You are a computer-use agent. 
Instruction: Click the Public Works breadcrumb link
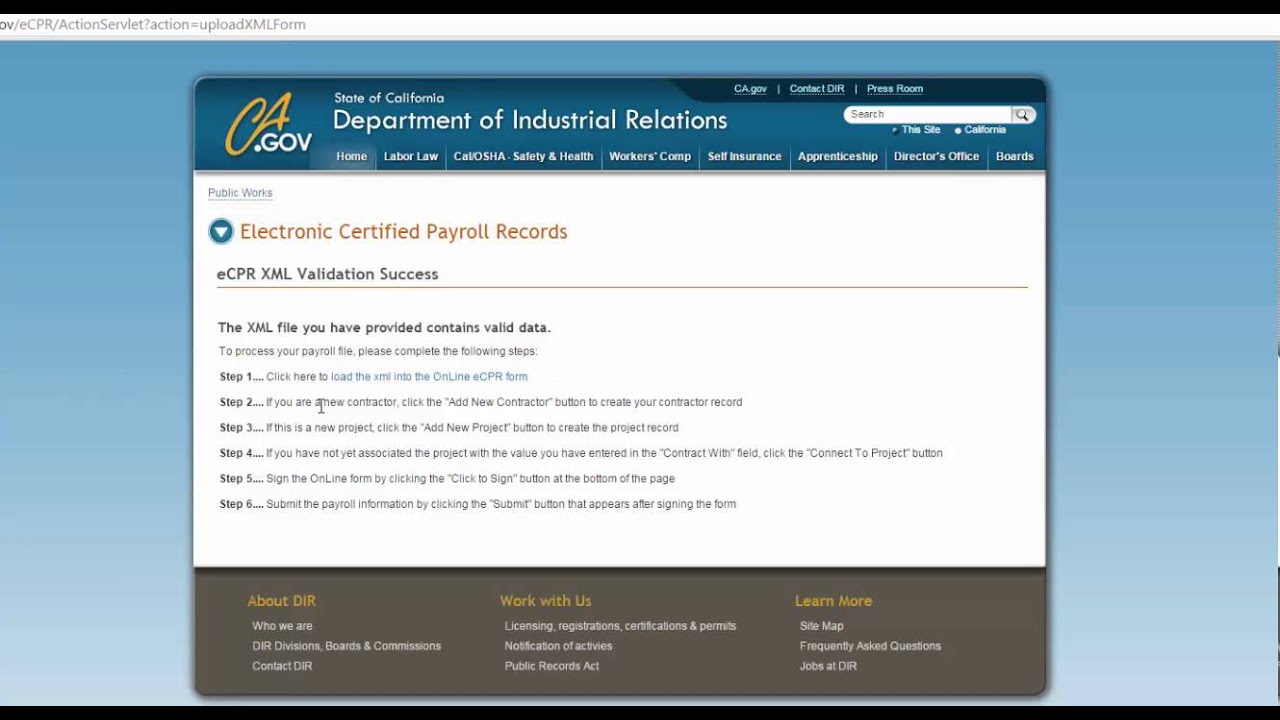click(240, 193)
